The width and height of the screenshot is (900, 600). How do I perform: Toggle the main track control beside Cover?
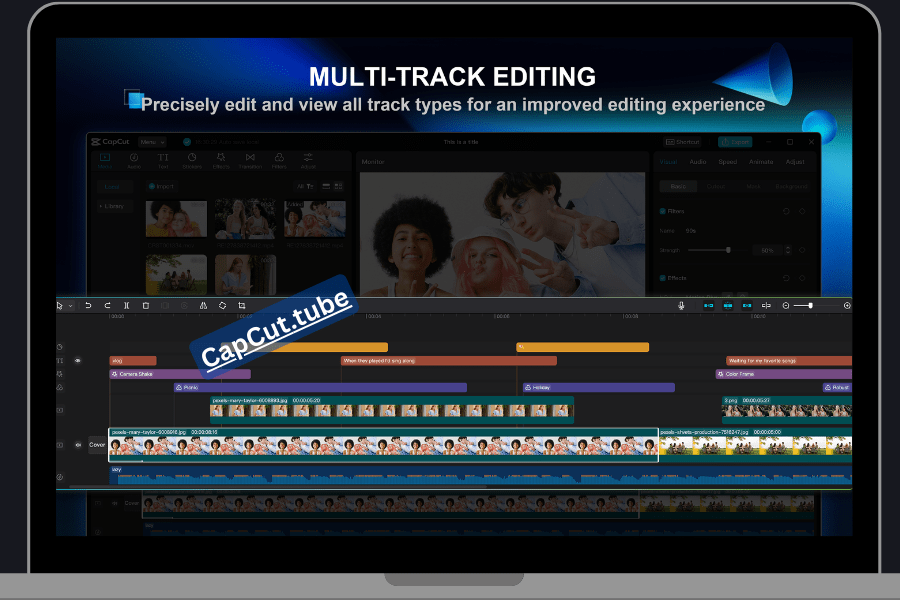pyautogui.click(x=78, y=445)
